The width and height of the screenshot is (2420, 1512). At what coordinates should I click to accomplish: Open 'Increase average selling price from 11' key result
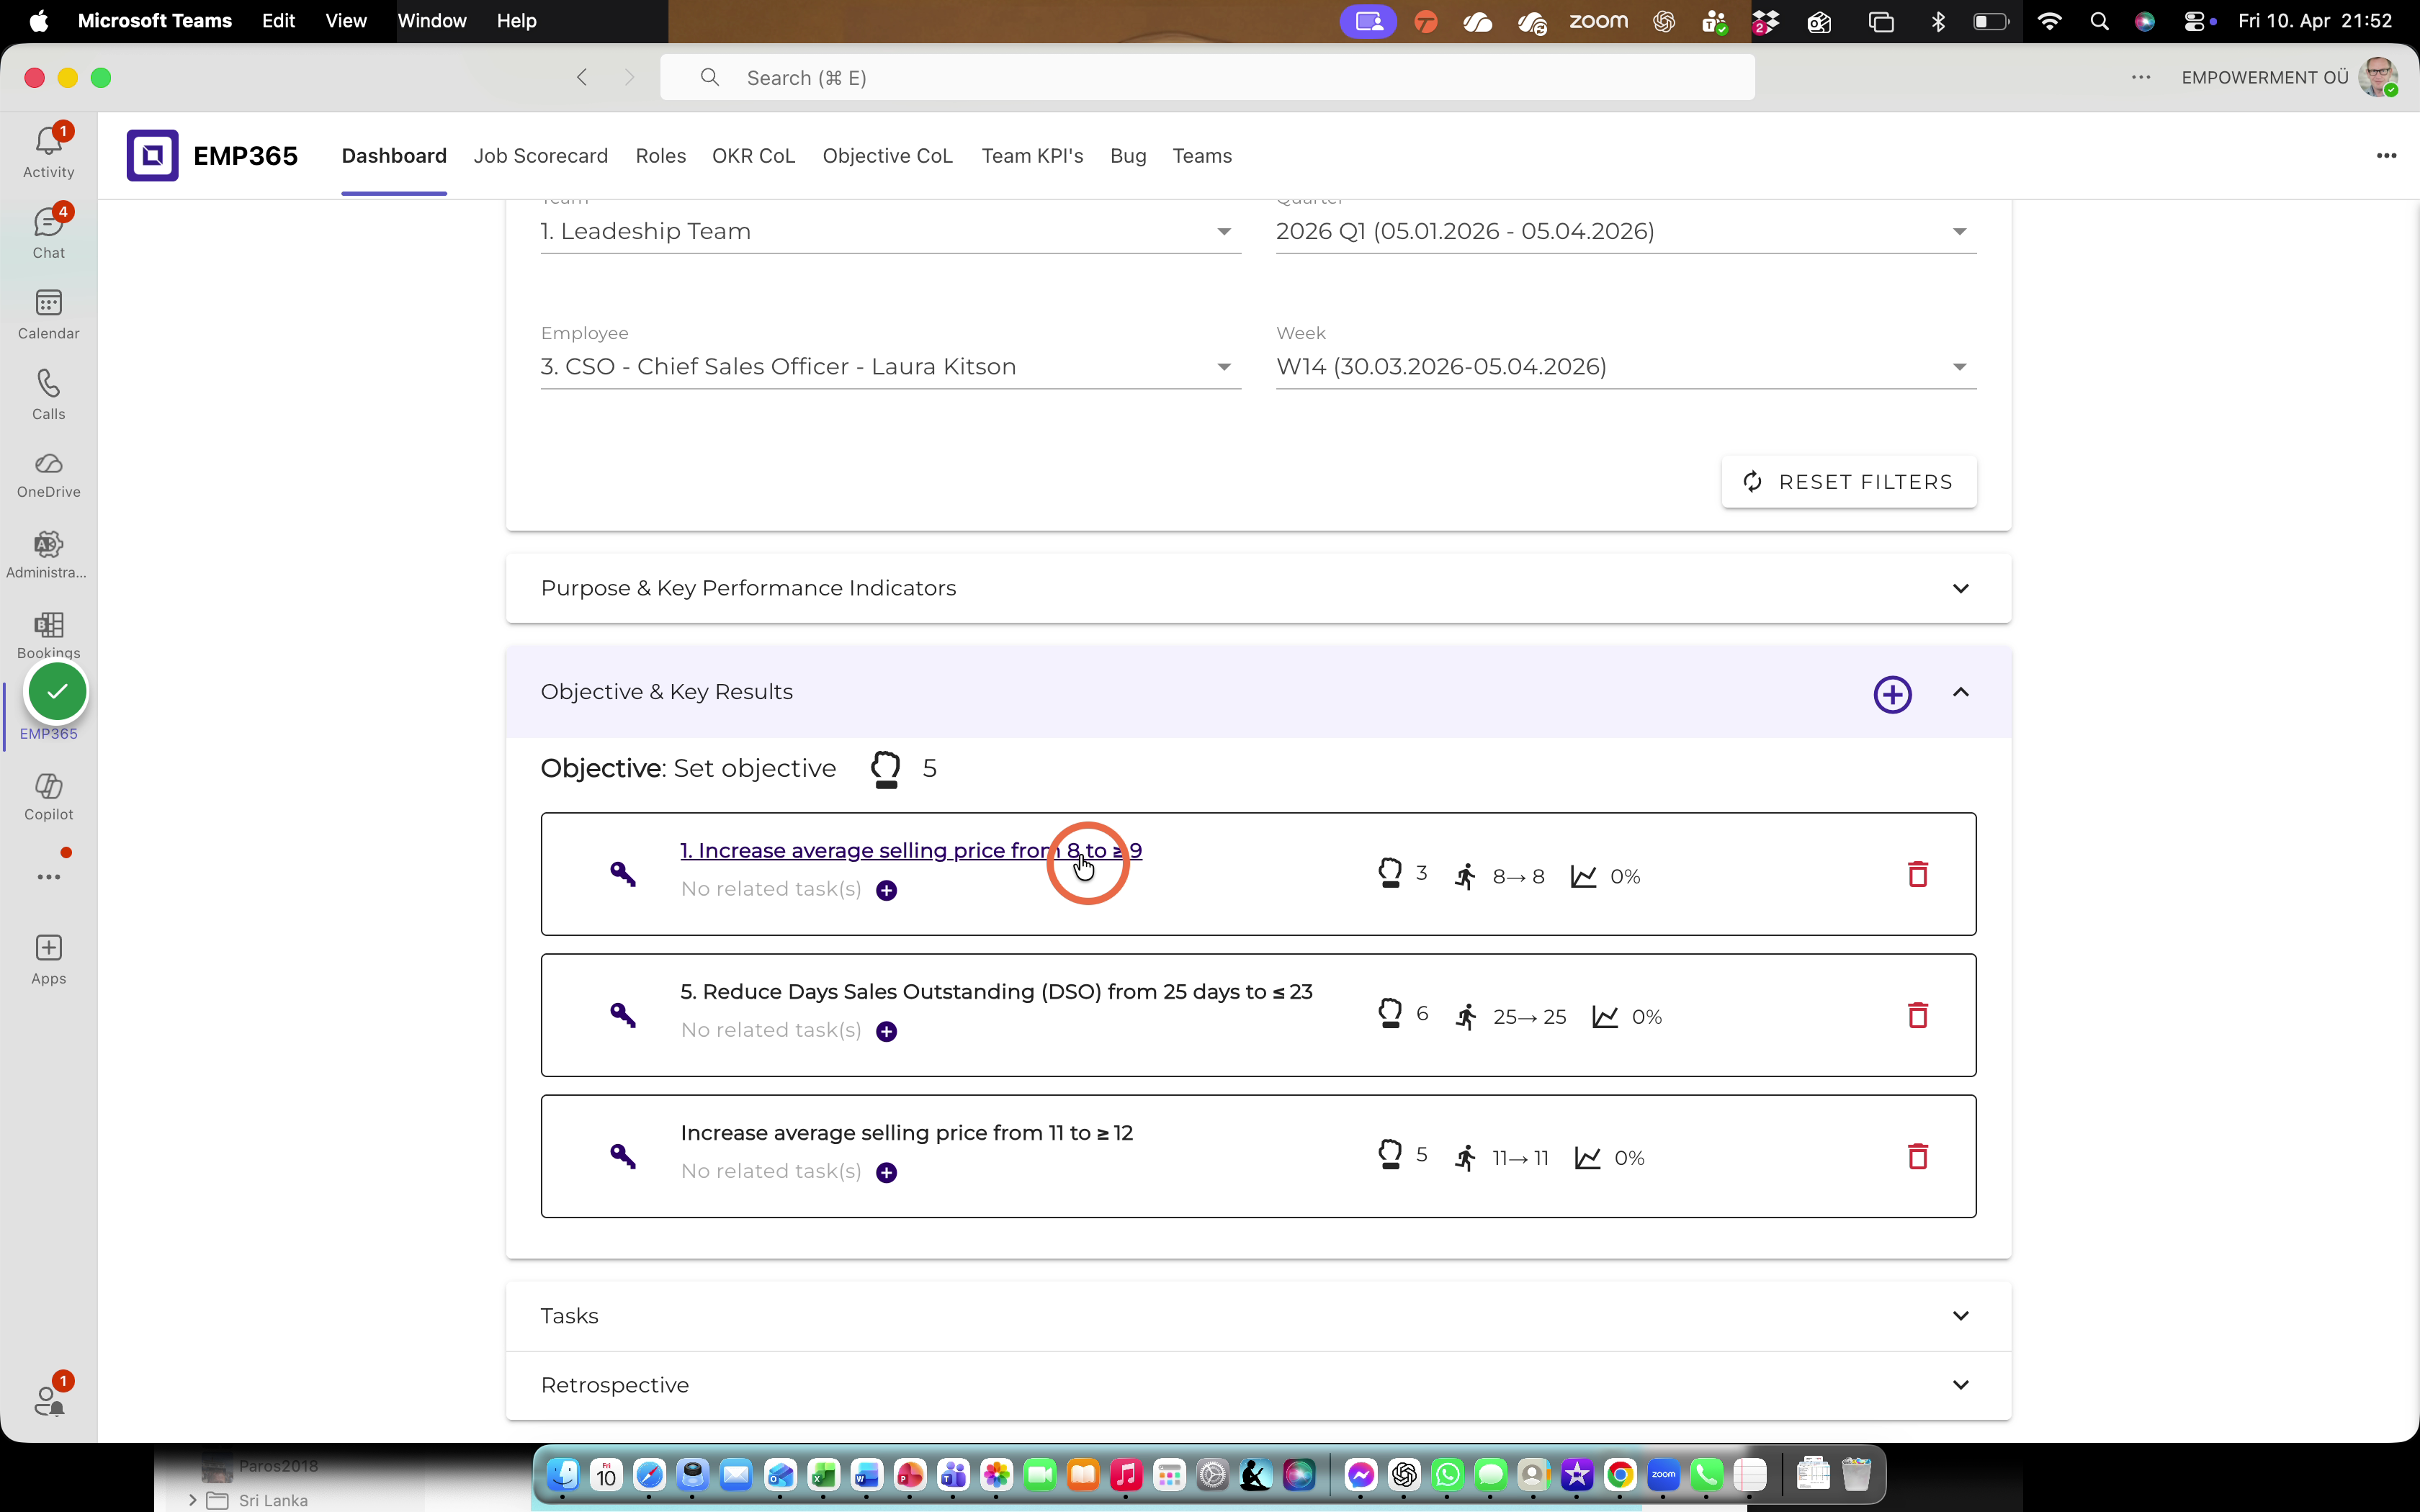(906, 1132)
